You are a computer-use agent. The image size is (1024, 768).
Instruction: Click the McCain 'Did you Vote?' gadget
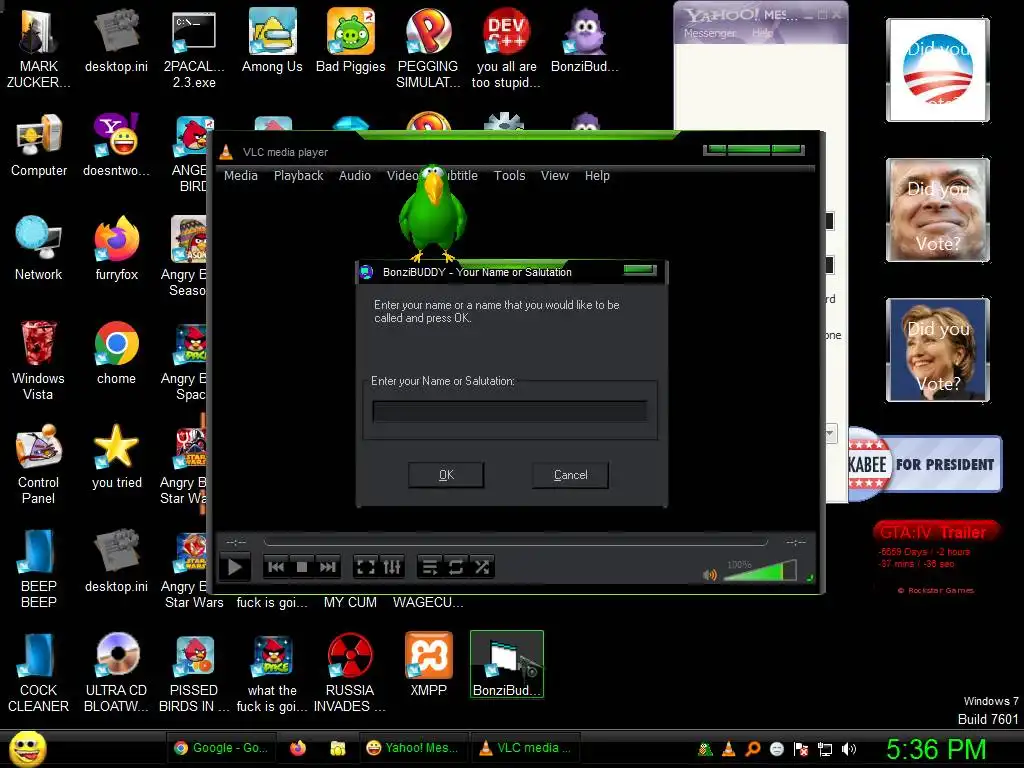coord(937,210)
